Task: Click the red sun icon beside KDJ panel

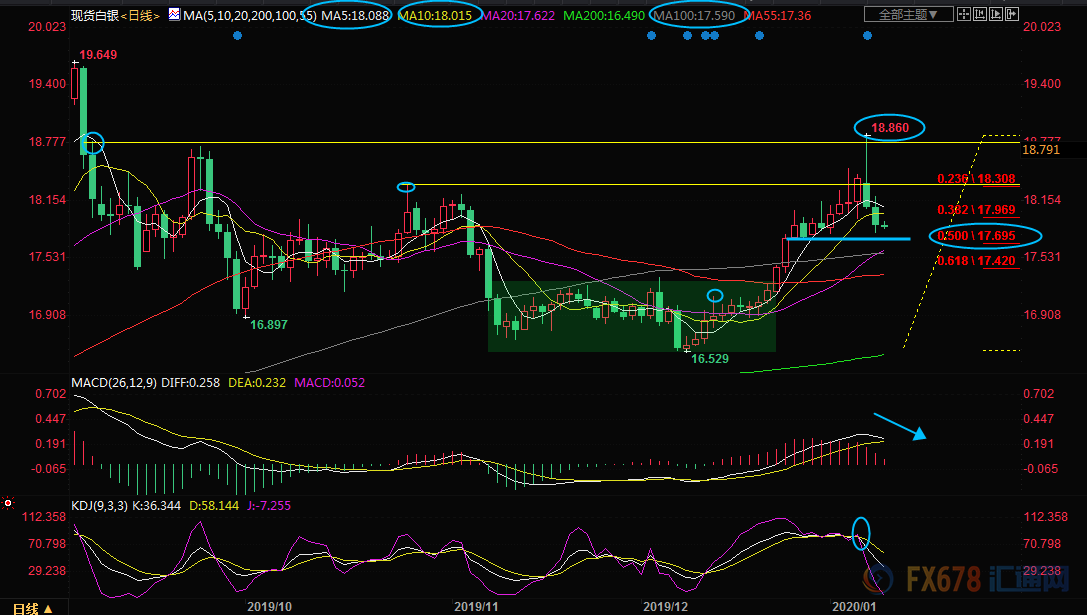Action: tap(8, 502)
